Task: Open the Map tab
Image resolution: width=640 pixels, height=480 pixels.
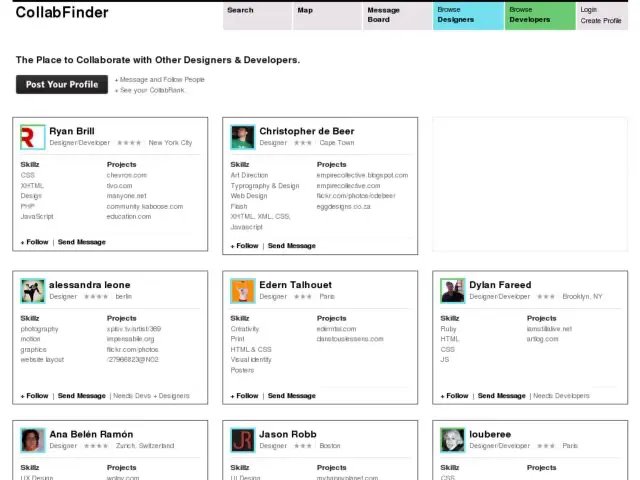Action: click(327, 16)
